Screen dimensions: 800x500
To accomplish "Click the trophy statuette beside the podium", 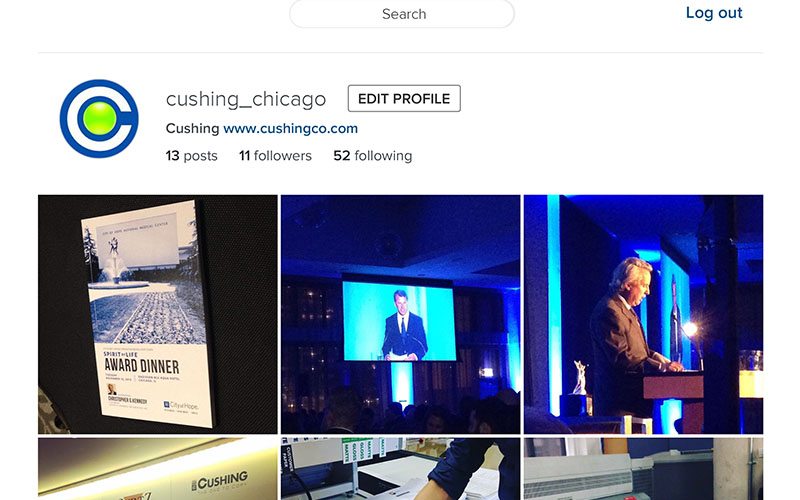I will click(x=580, y=378).
